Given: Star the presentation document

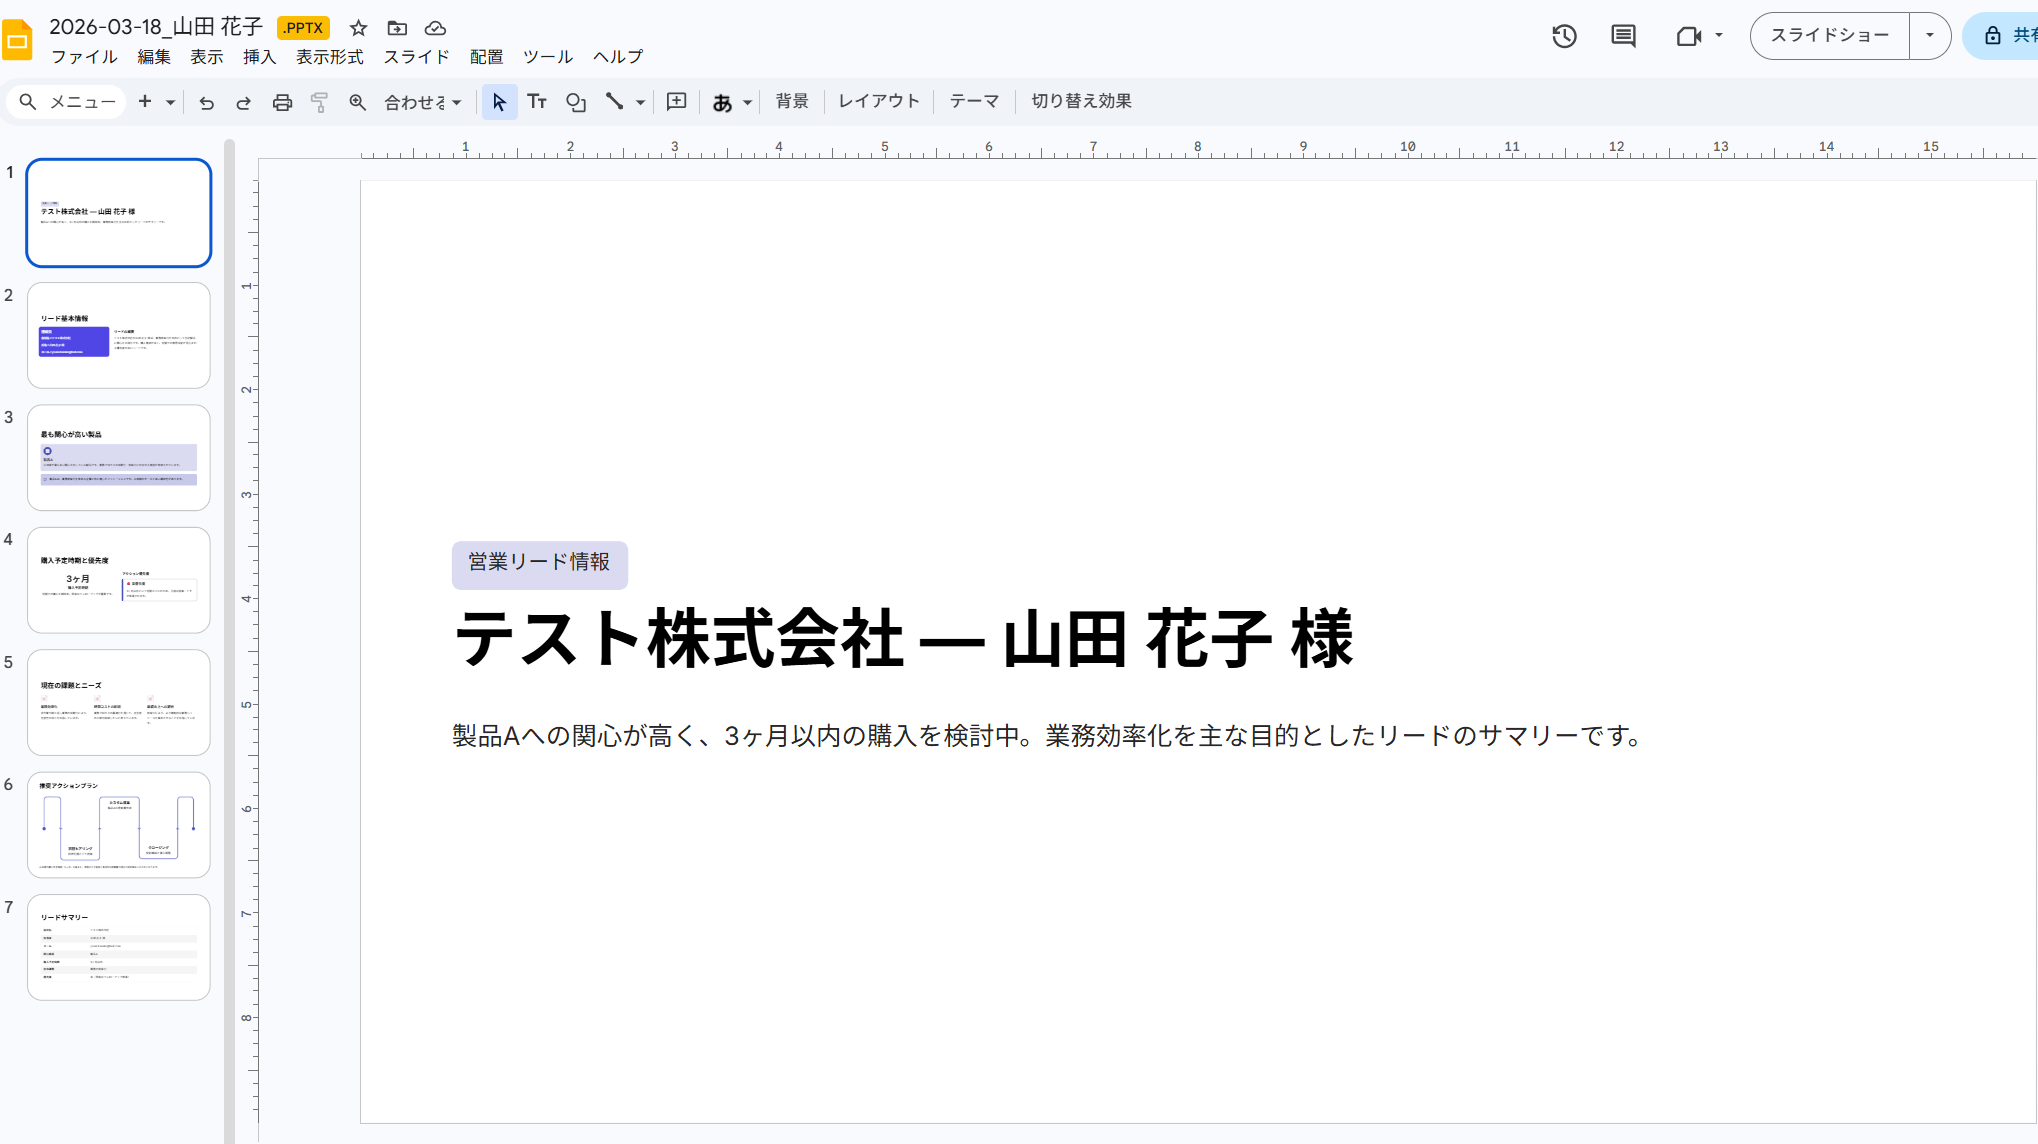Looking at the screenshot, I should pos(358,28).
